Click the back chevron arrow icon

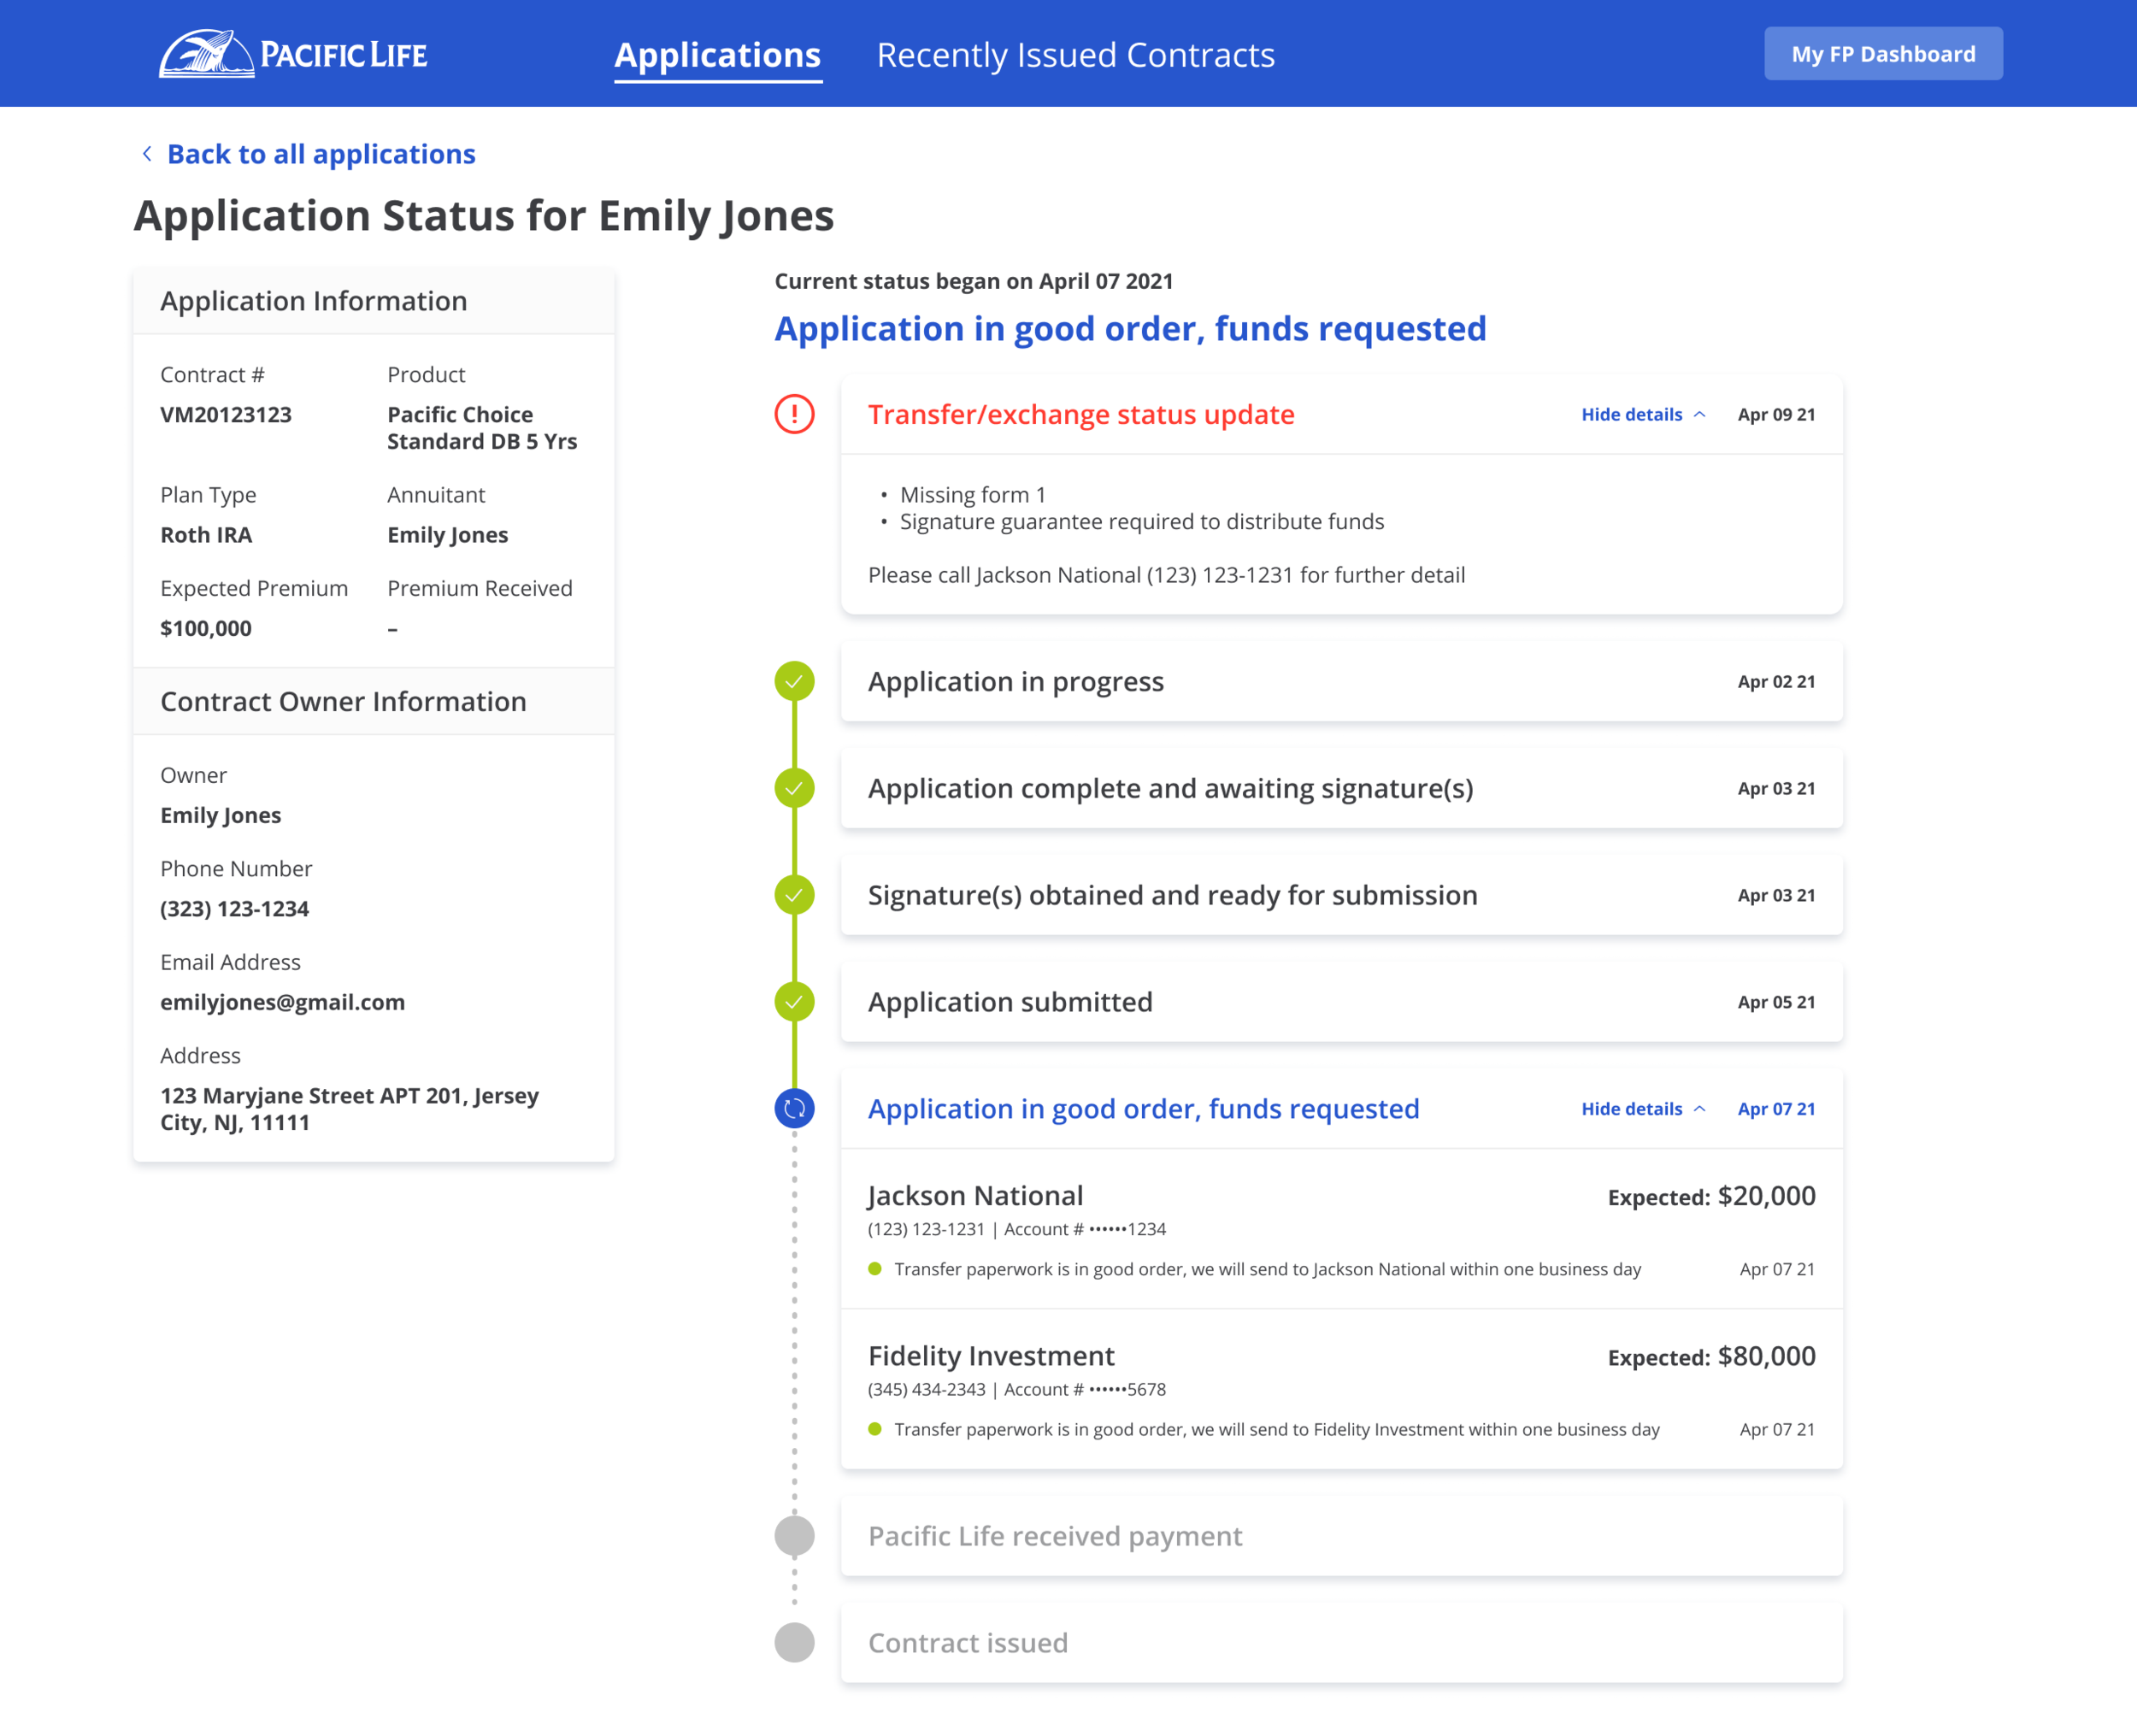[x=147, y=154]
